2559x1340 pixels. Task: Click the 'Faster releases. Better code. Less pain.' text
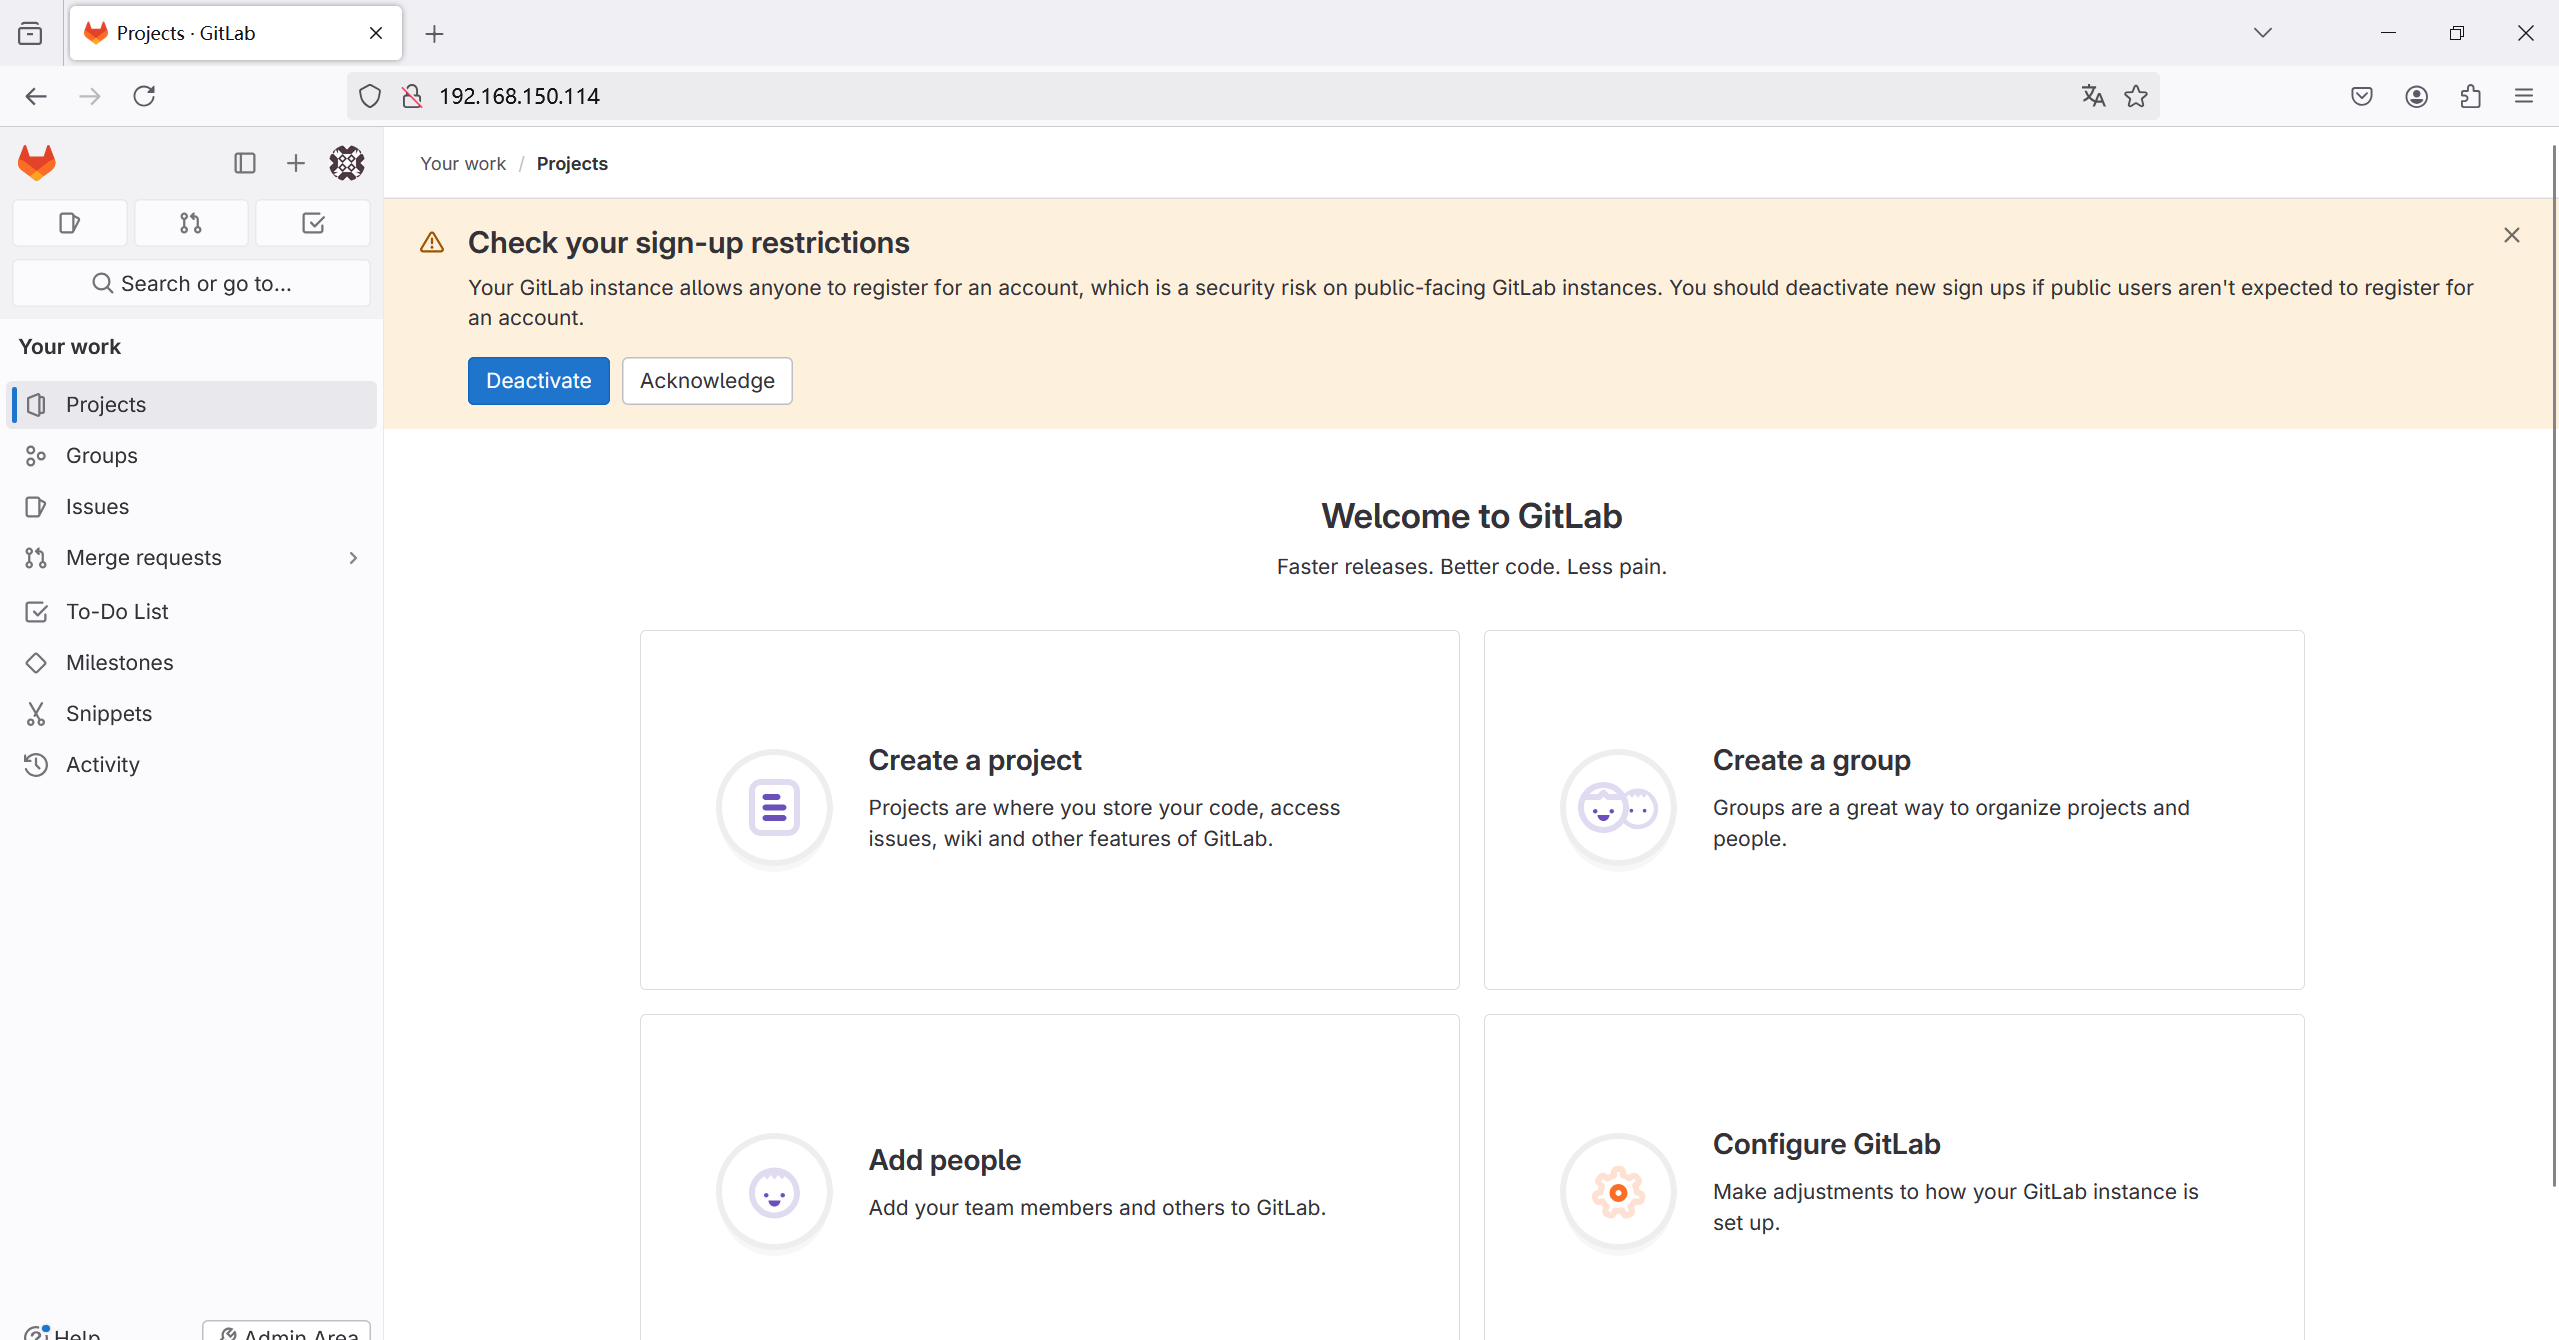click(1472, 567)
